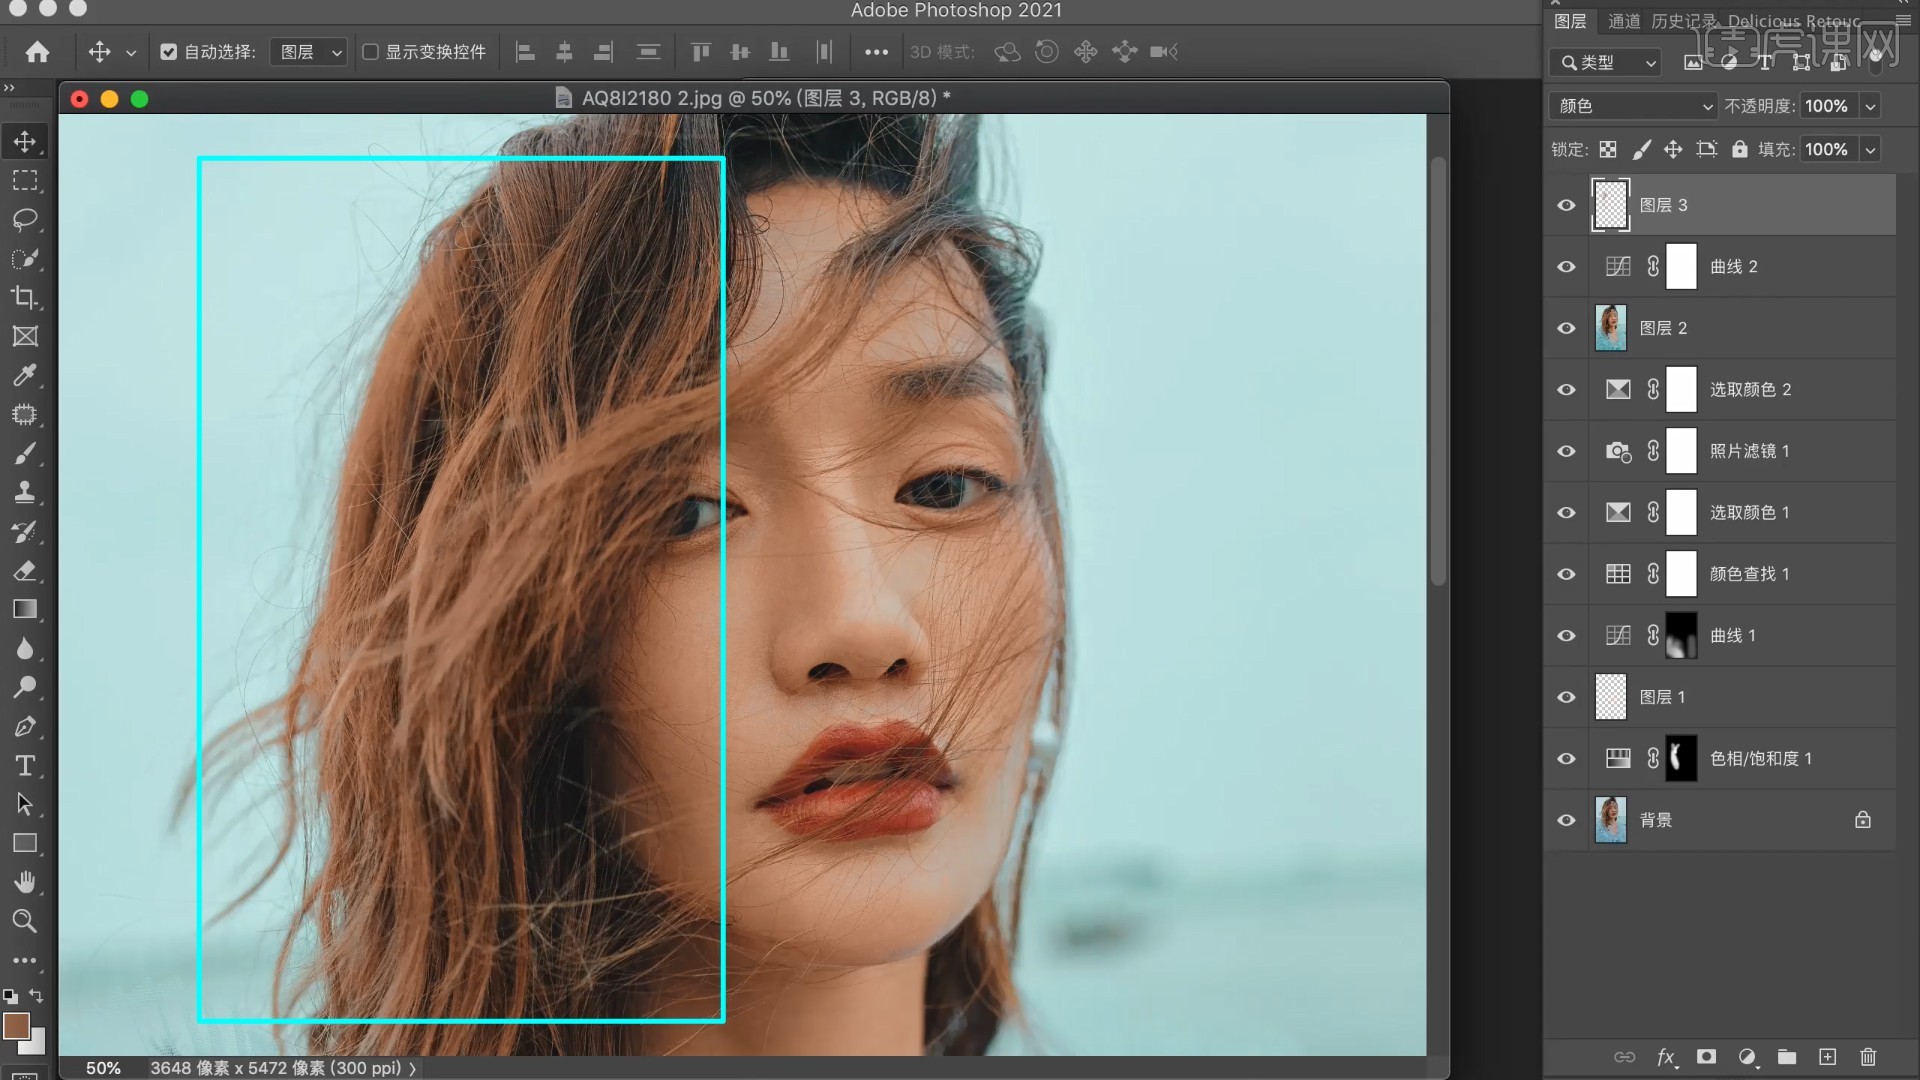Select the Type tool
Viewport: 1920px width, 1080px height.
click(x=25, y=766)
